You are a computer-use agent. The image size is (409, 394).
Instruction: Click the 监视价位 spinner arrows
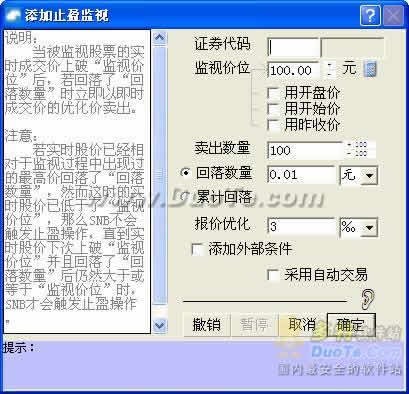coord(330,69)
